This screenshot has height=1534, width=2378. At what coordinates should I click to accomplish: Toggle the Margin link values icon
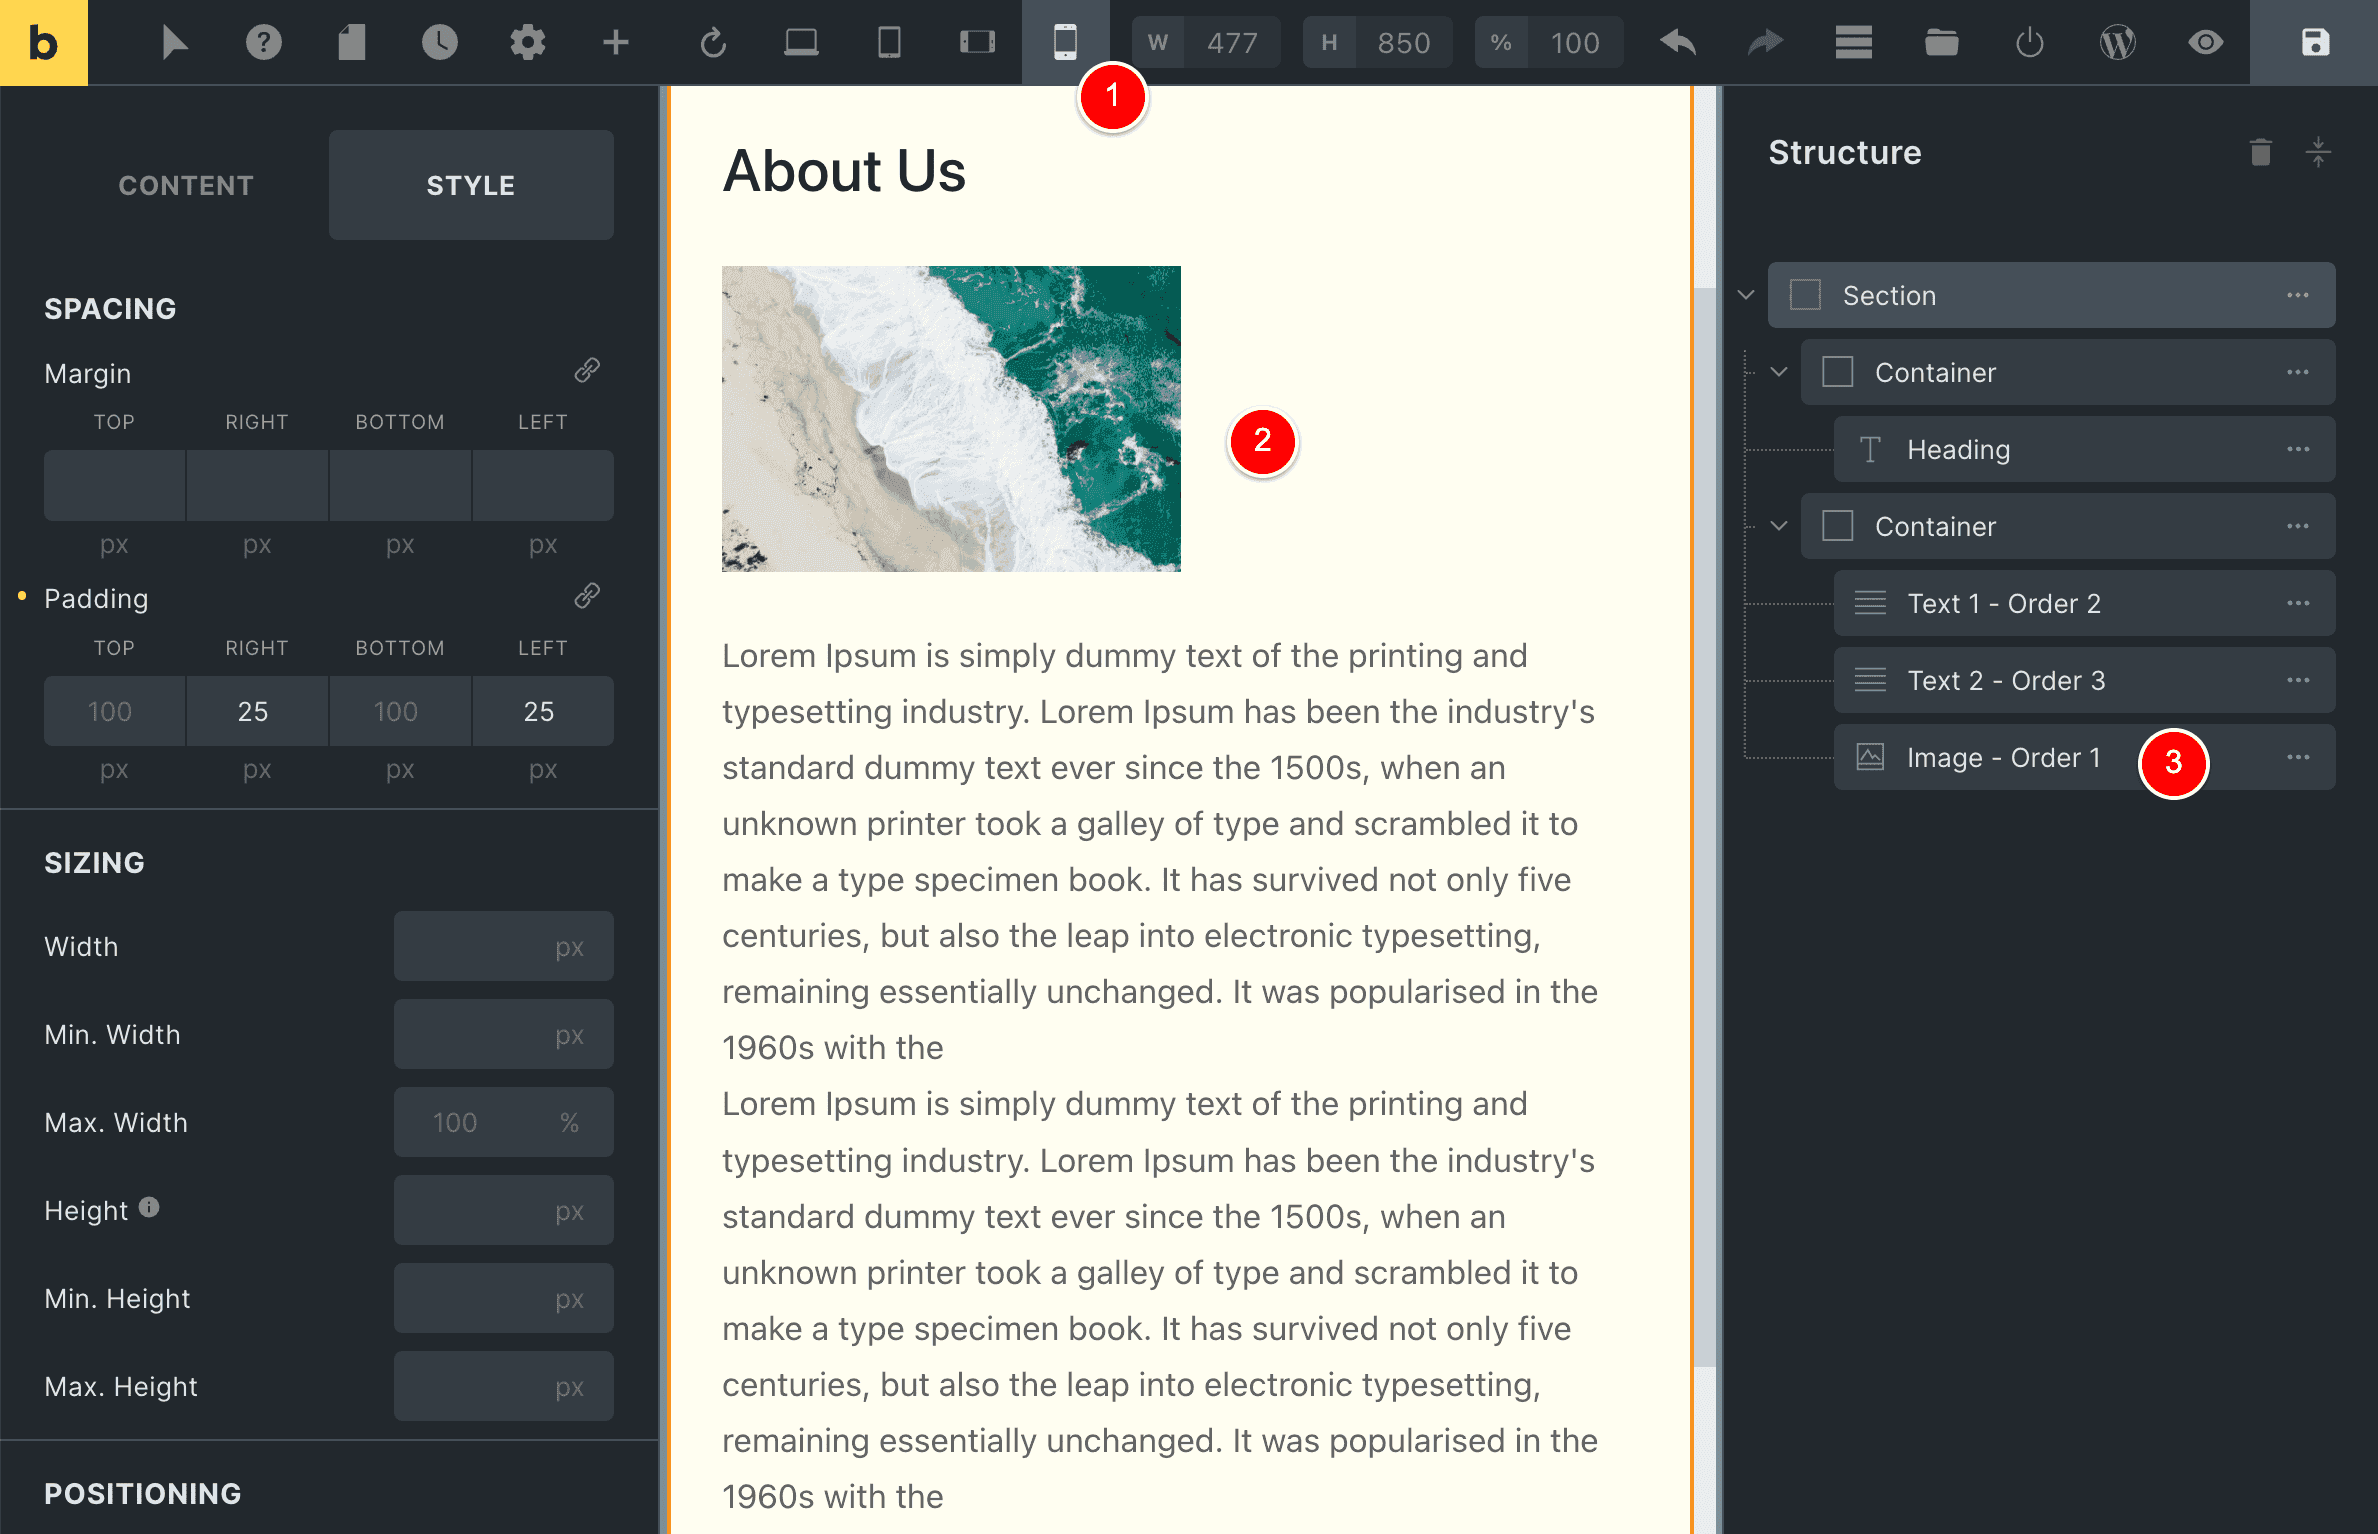587,371
